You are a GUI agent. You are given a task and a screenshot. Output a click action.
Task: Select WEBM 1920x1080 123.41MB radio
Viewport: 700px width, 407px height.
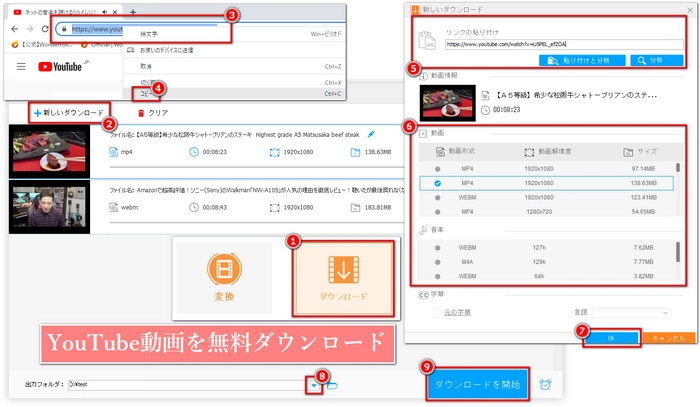click(438, 197)
